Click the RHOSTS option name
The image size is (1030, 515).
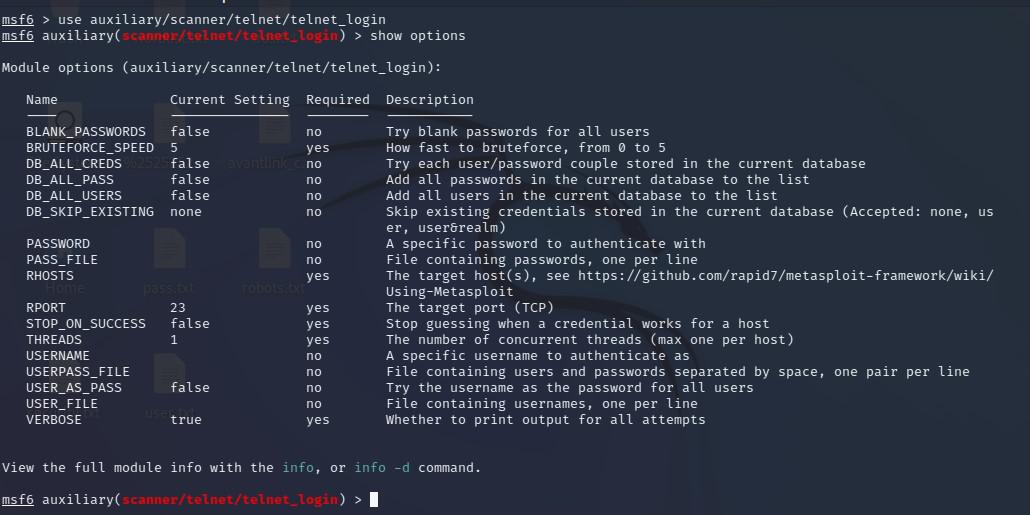click(49, 276)
